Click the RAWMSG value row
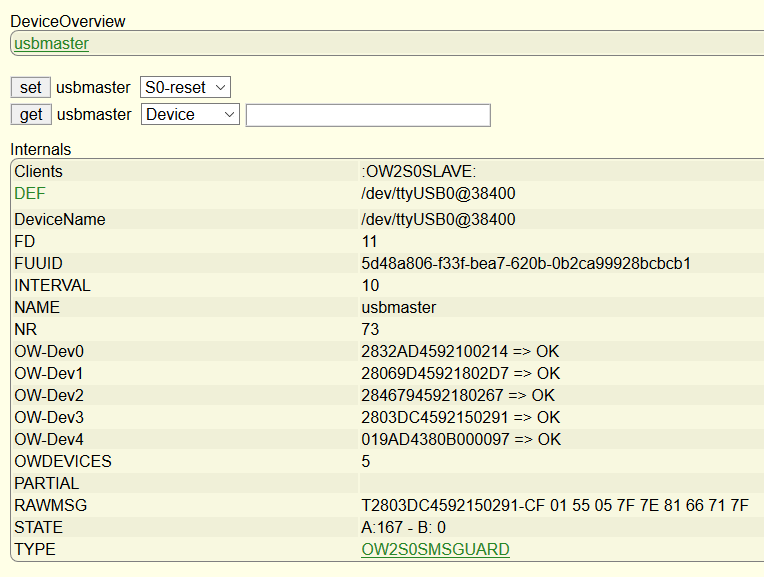The height and width of the screenshot is (577, 764). click(x=554, y=505)
